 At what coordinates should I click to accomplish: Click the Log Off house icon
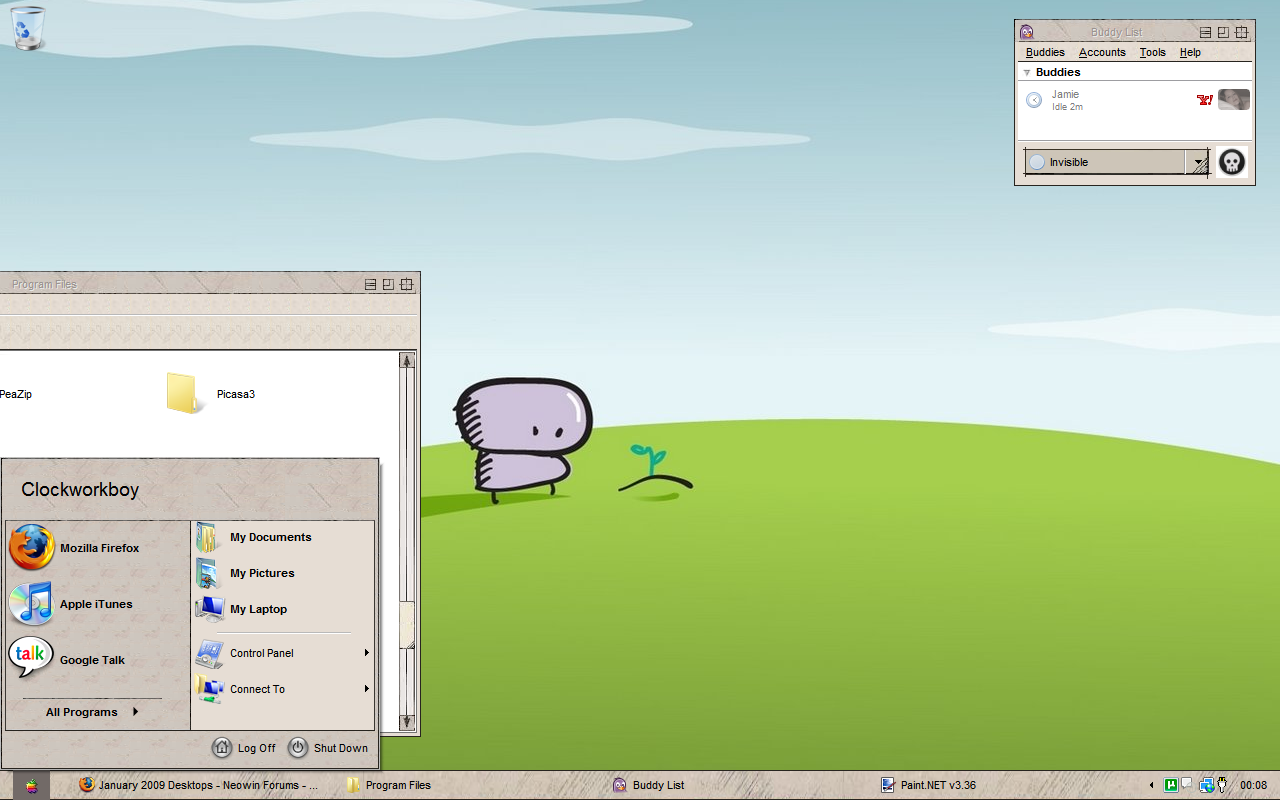tap(222, 747)
